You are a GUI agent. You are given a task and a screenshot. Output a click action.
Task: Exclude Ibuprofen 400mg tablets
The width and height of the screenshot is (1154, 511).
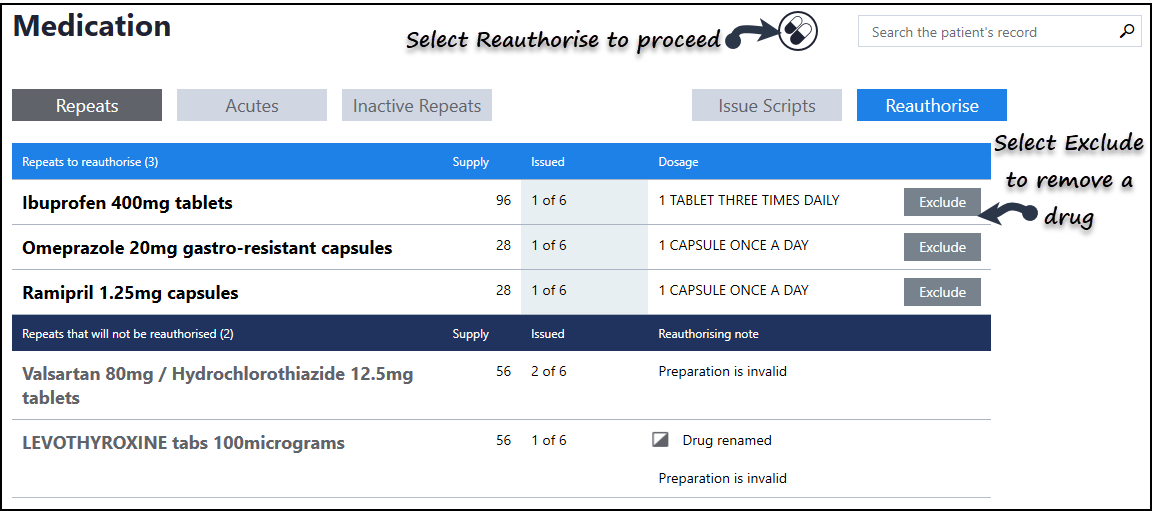click(x=942, y=202)
